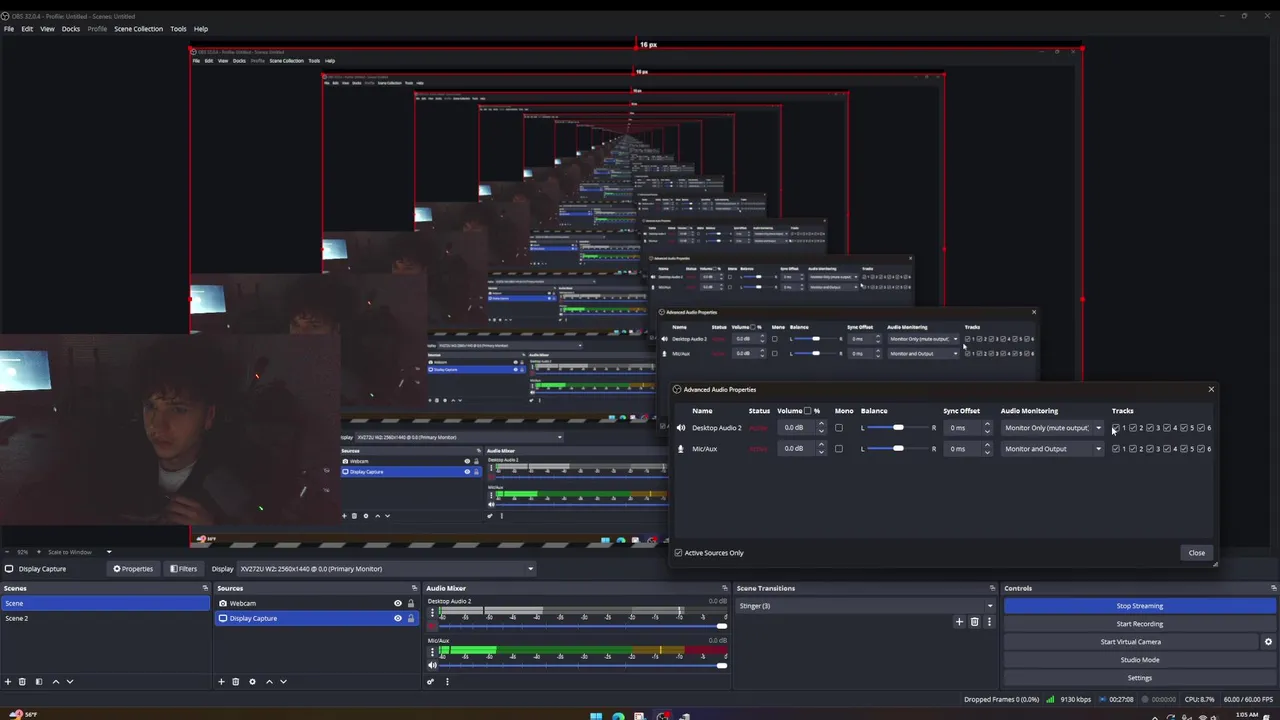This screenshot has width=1280, height=720.
Task: Toggle Mono for Desktop Audio 2
Action: tap(839, 428)
